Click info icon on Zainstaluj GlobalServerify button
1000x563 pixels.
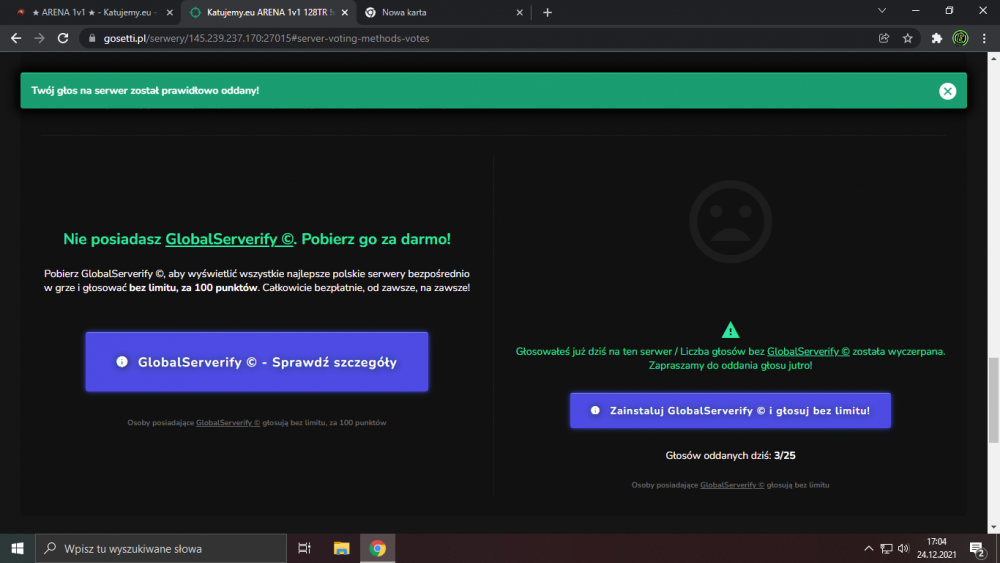tap(595, 411)
